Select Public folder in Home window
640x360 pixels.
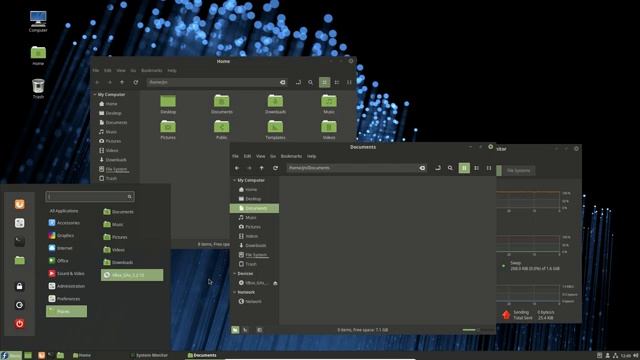[x=222, y=130]
